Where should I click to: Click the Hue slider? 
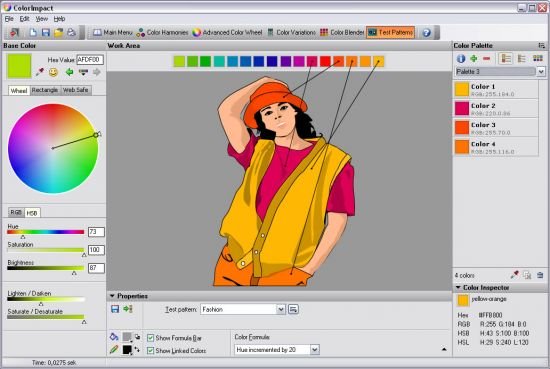coord(46,232)
